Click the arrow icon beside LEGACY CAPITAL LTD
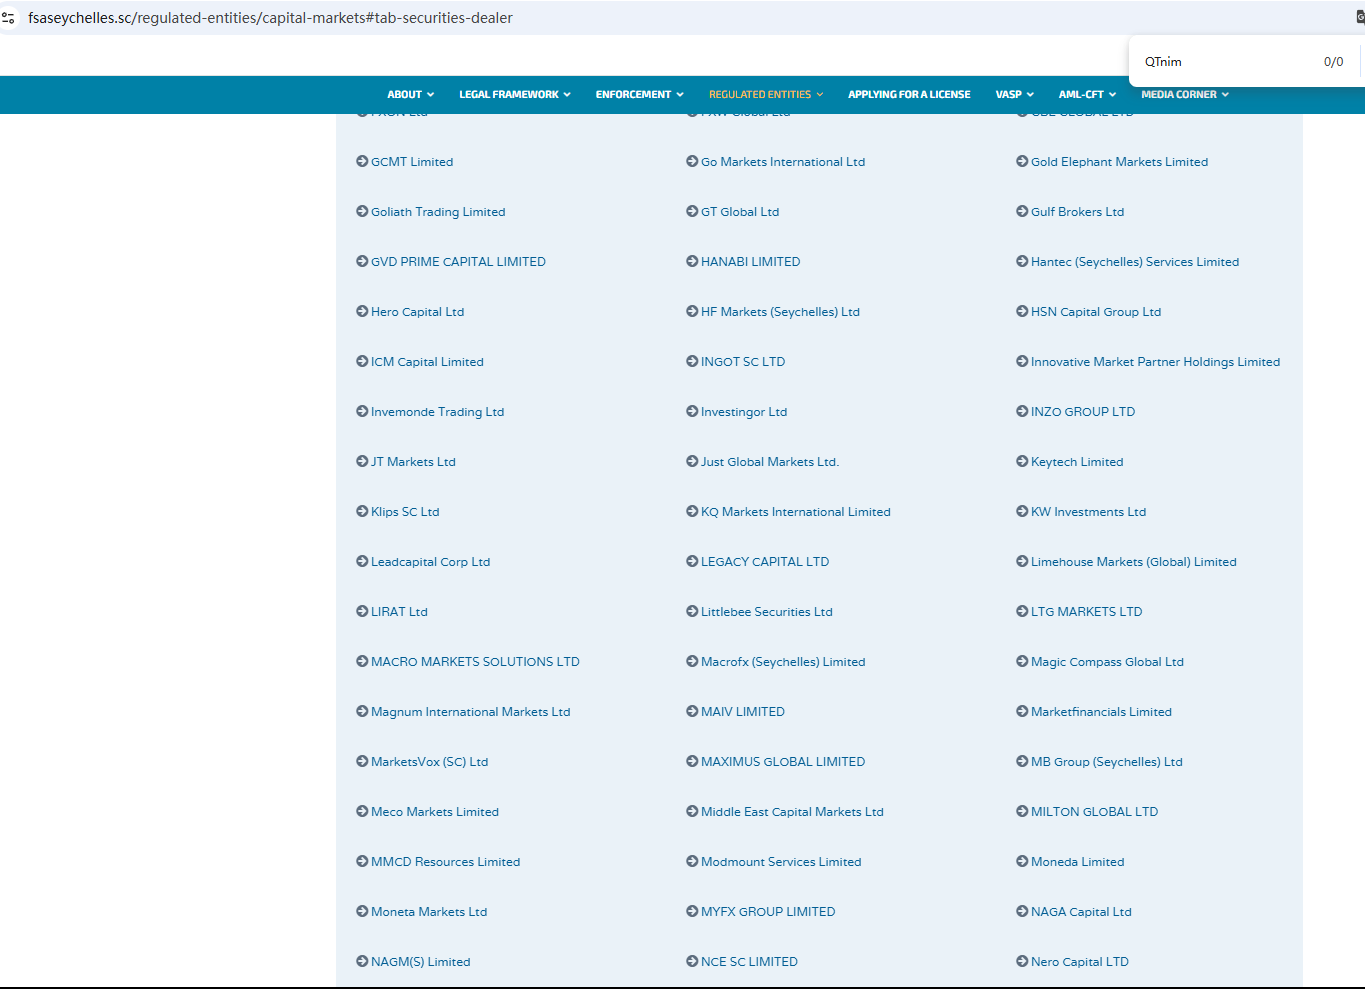Image resolution: width=1365 pixels, height=989 pixels. tap(692, 561)
